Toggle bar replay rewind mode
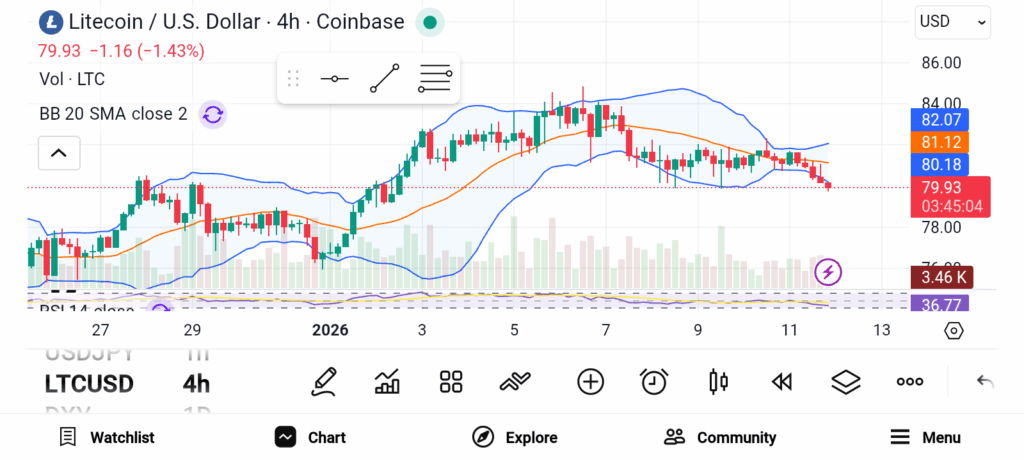 [781, 381]
